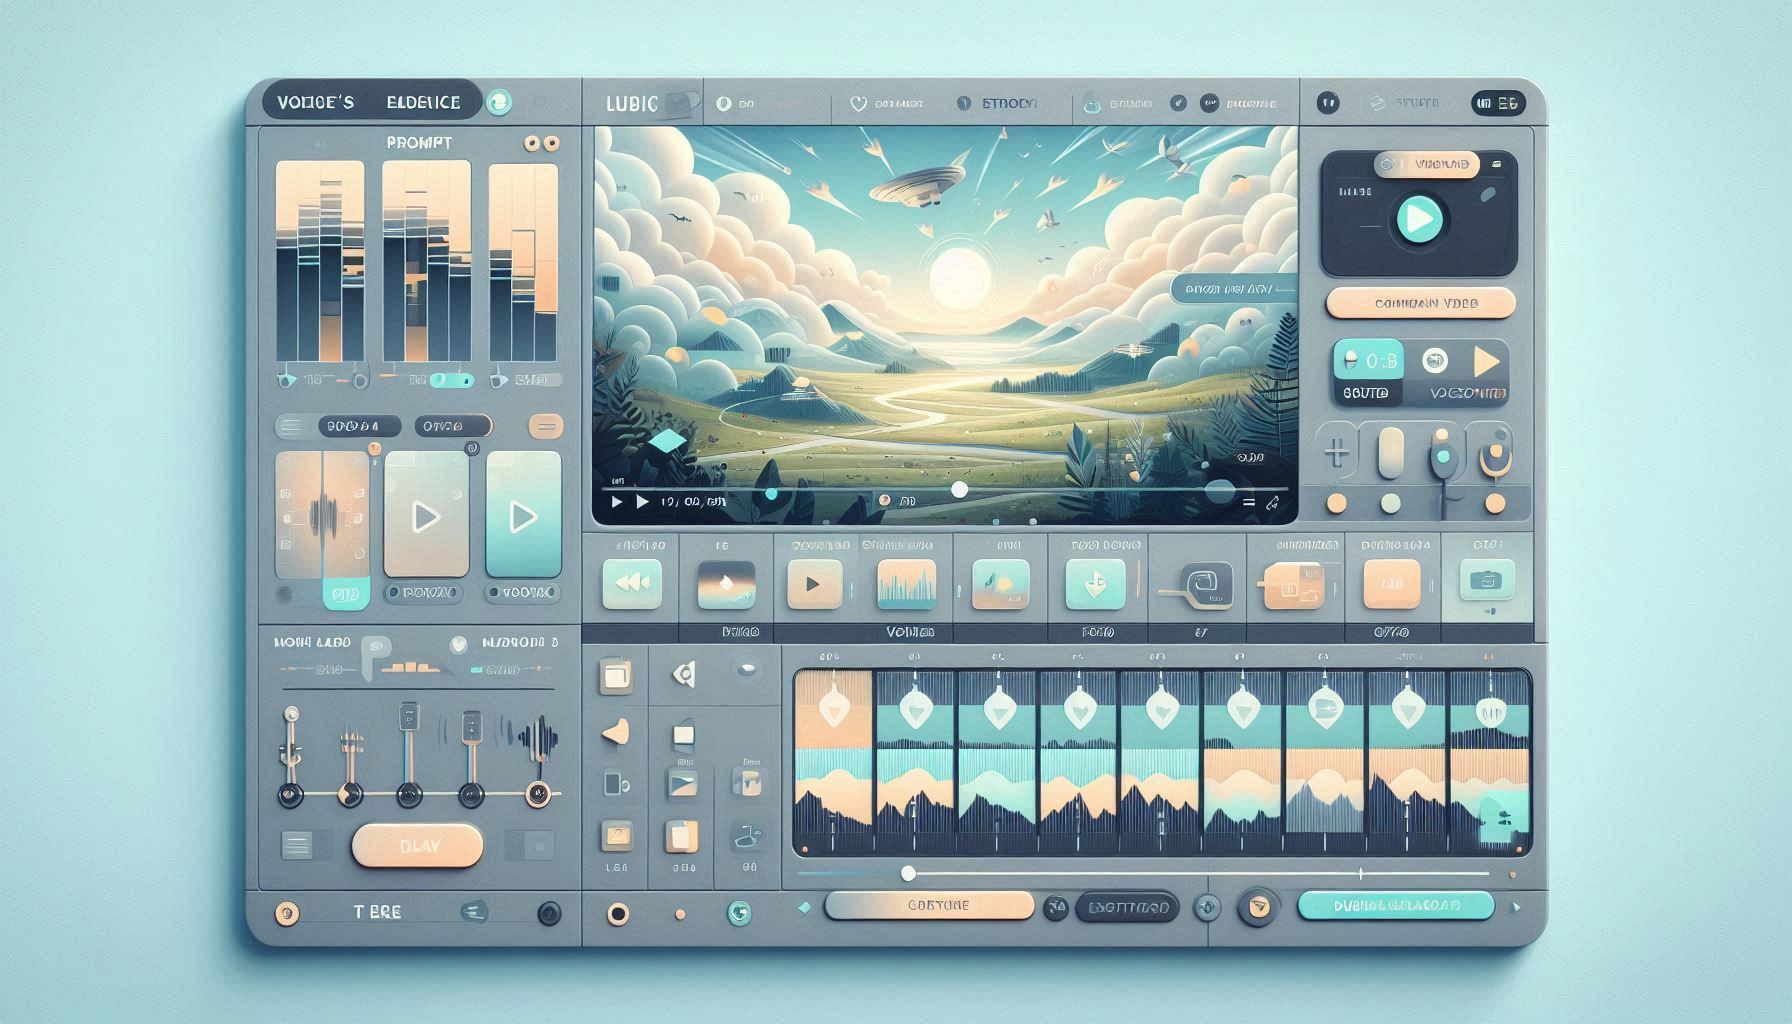
Task: Toggle the teal circle next to Voice's Eldeice title
Action: pos(498,102)
